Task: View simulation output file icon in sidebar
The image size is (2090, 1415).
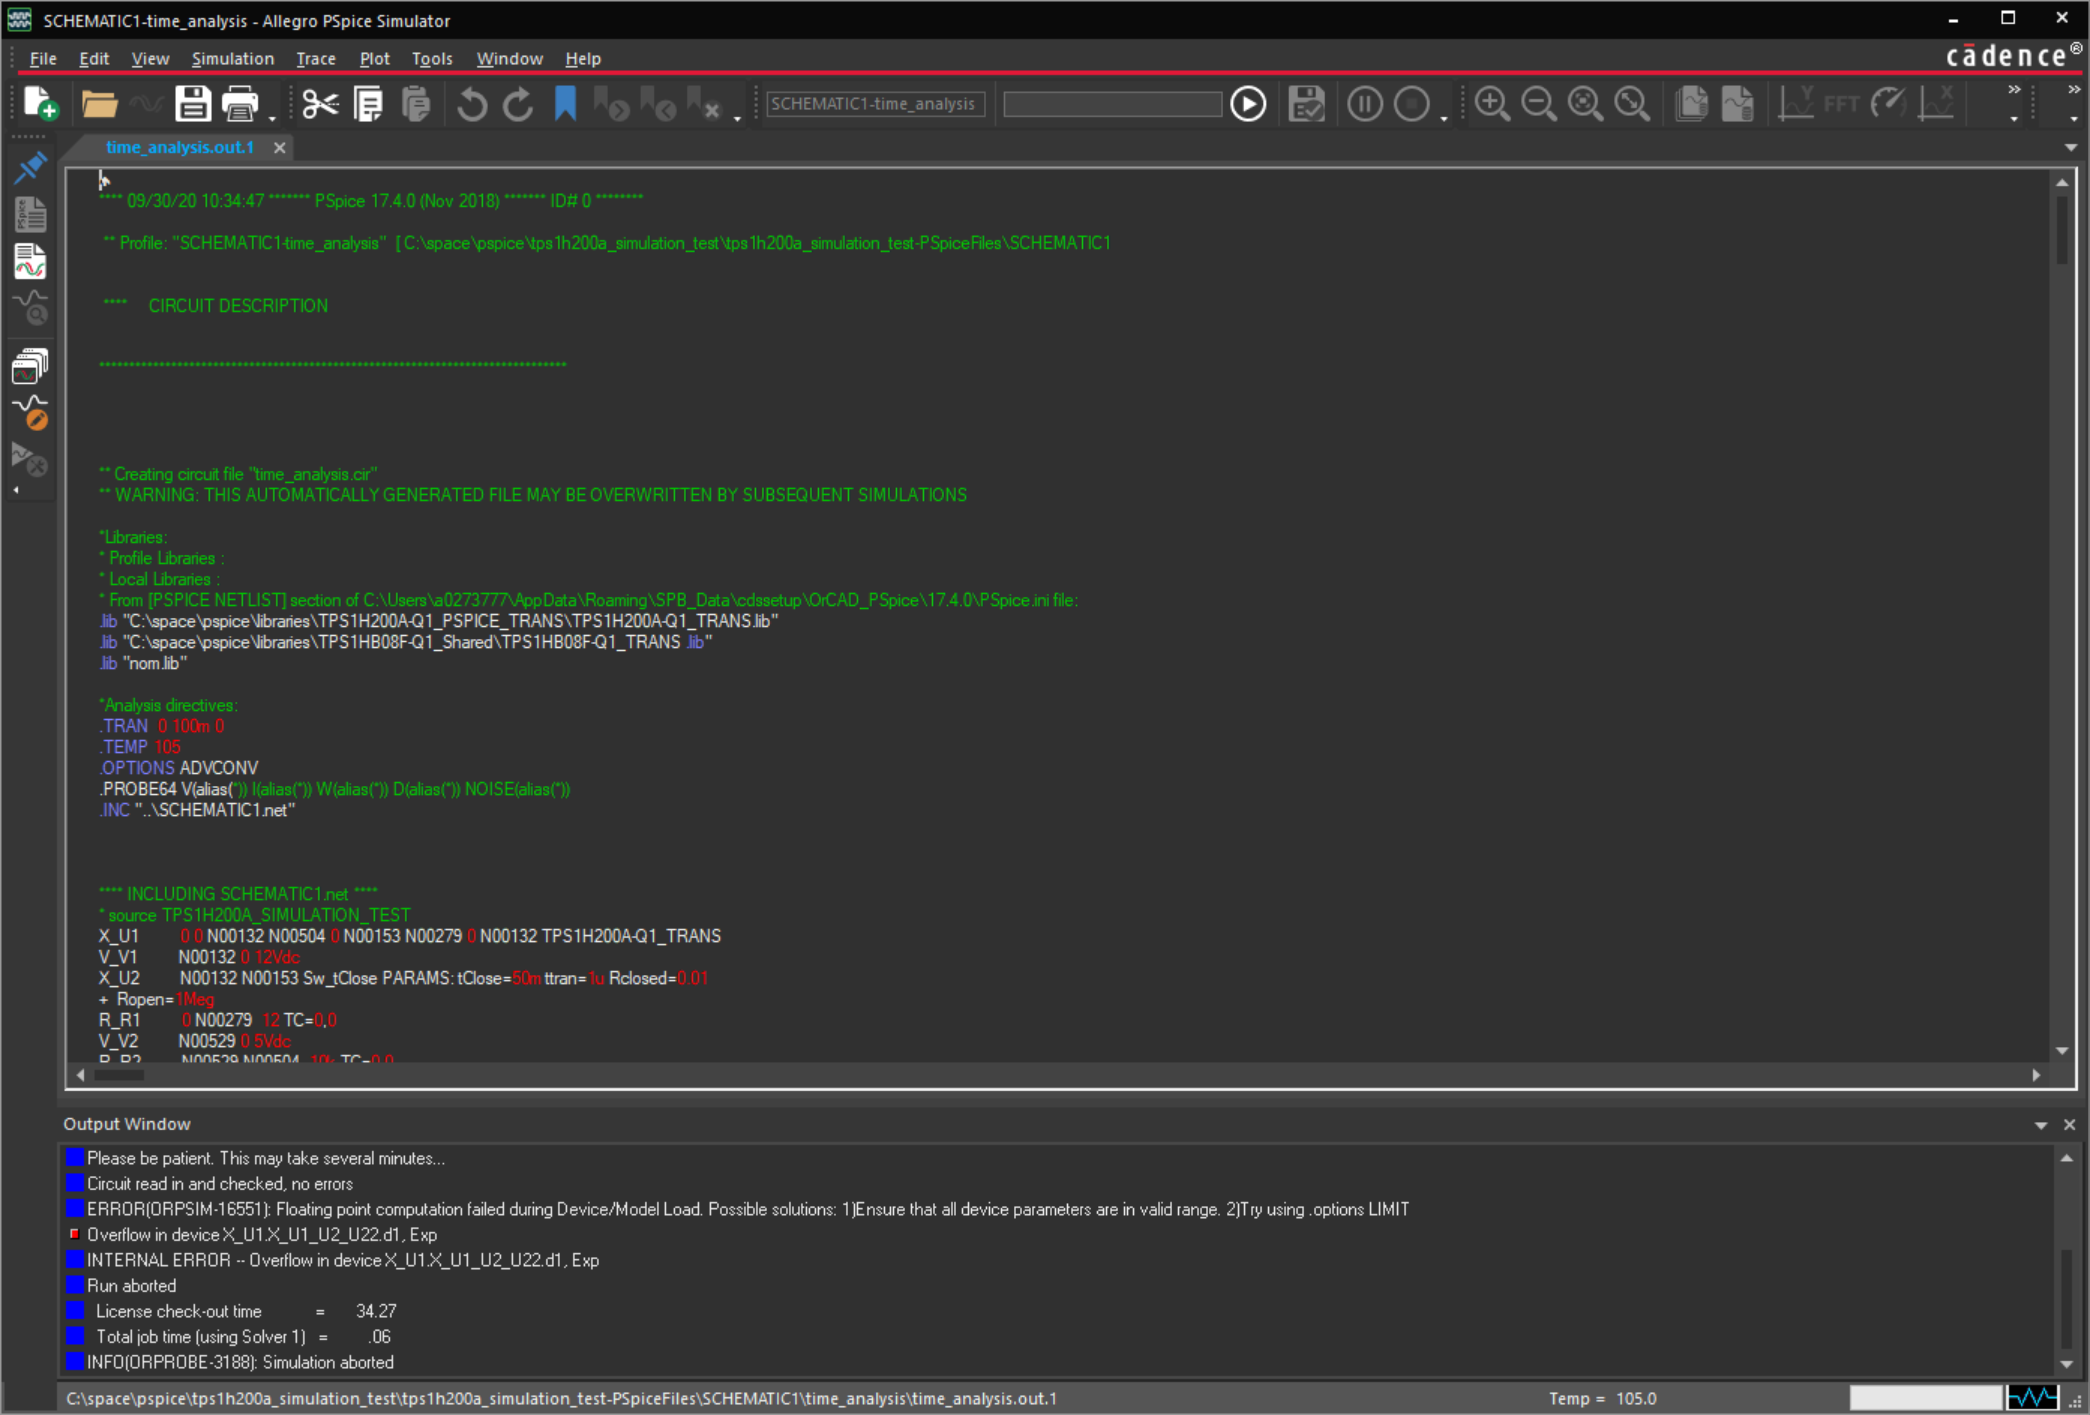Action: click(30, 261)
